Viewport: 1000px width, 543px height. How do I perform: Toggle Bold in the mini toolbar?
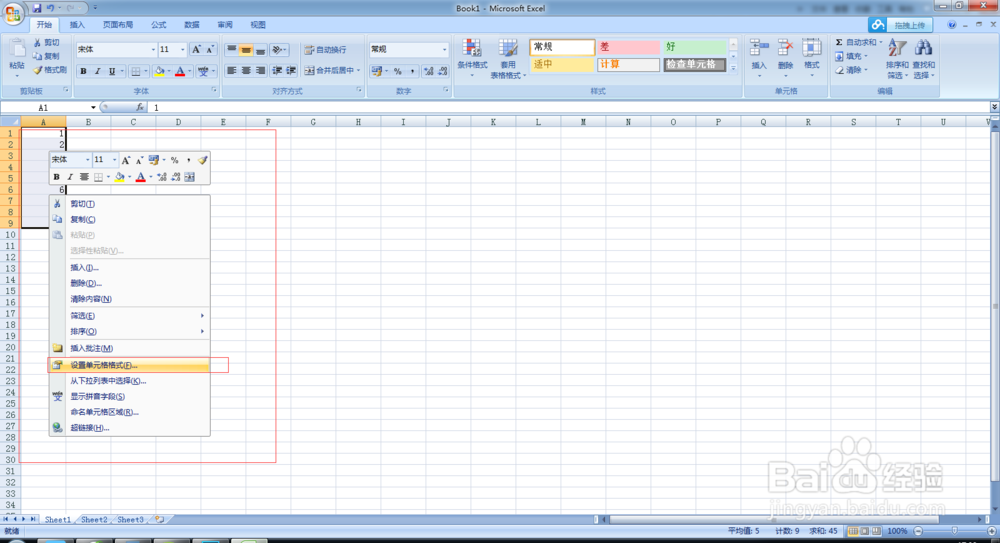(56, 177)
